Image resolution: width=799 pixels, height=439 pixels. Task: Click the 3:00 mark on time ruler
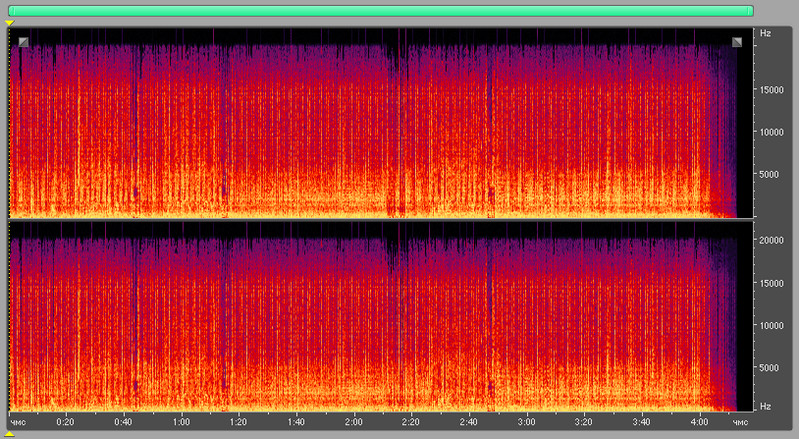click(x=529, y=421)
